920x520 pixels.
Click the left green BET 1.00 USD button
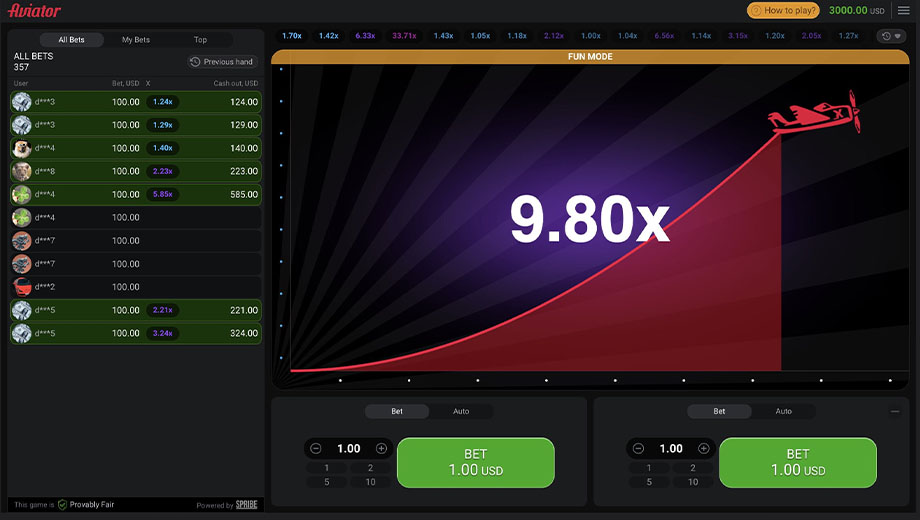[476, 462]
